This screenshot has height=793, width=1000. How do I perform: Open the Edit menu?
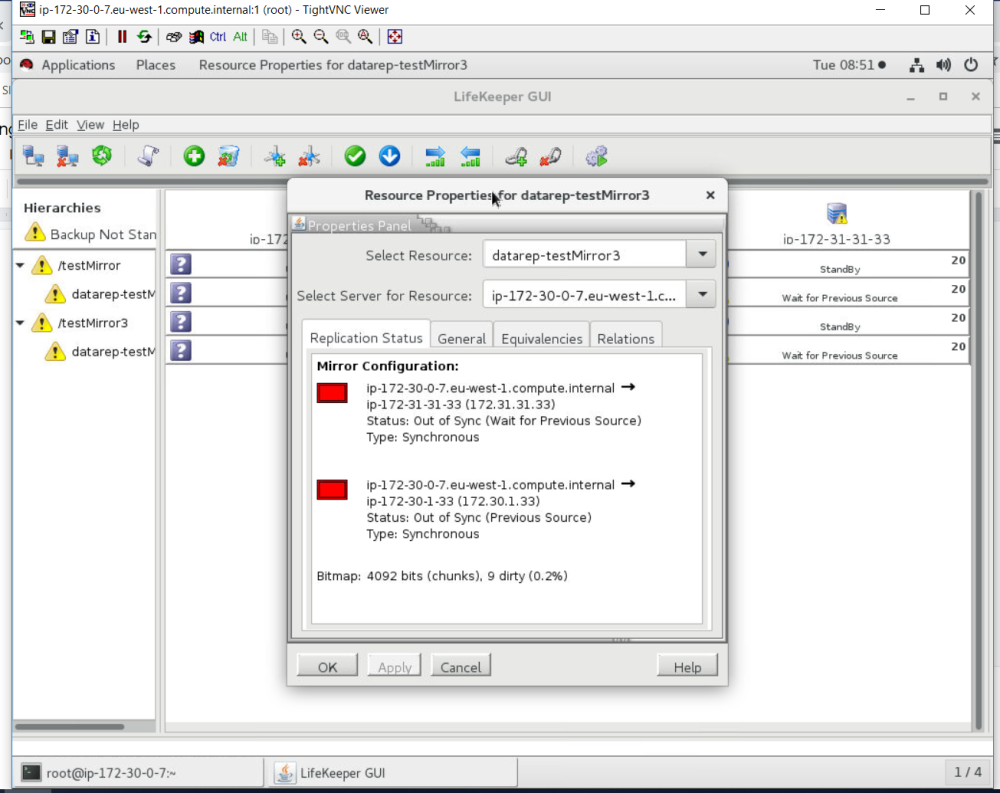coord(57,125)
